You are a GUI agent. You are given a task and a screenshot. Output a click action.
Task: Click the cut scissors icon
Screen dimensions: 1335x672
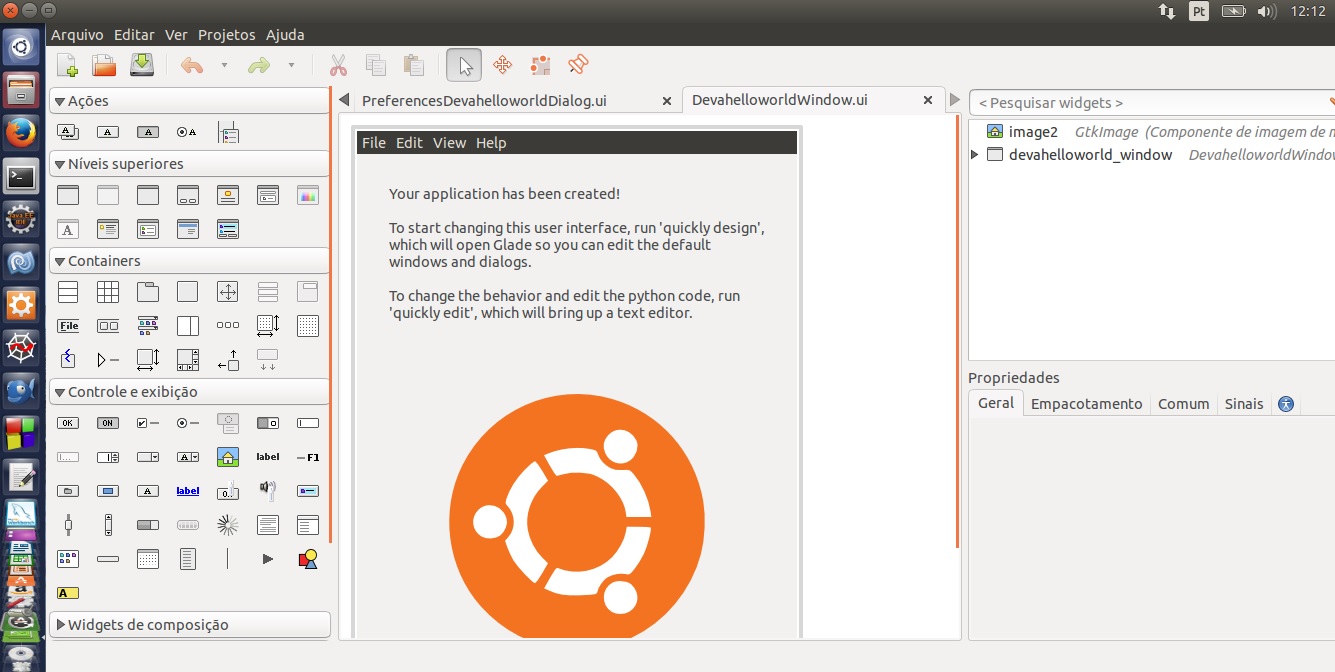point(338,66)
